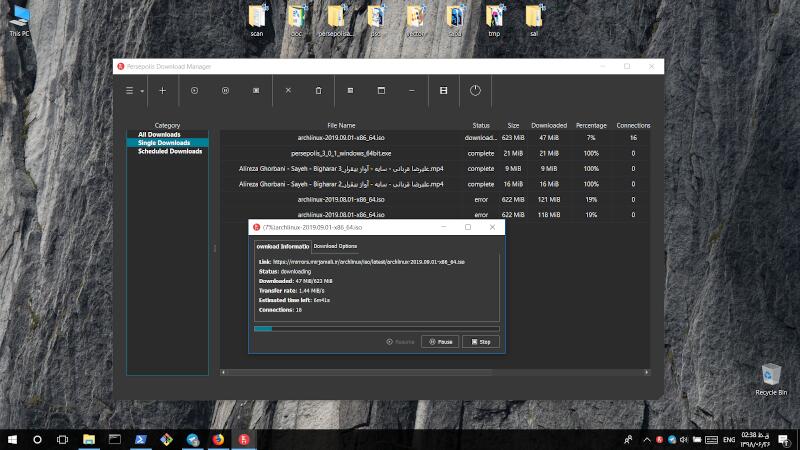
Task: Switch to the Download Options tab
Action: coord(335,246)
